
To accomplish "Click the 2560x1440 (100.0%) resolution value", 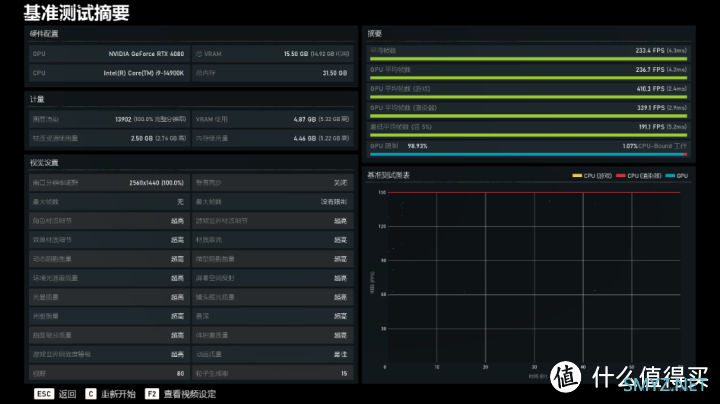I will click(x=156, y=183).
